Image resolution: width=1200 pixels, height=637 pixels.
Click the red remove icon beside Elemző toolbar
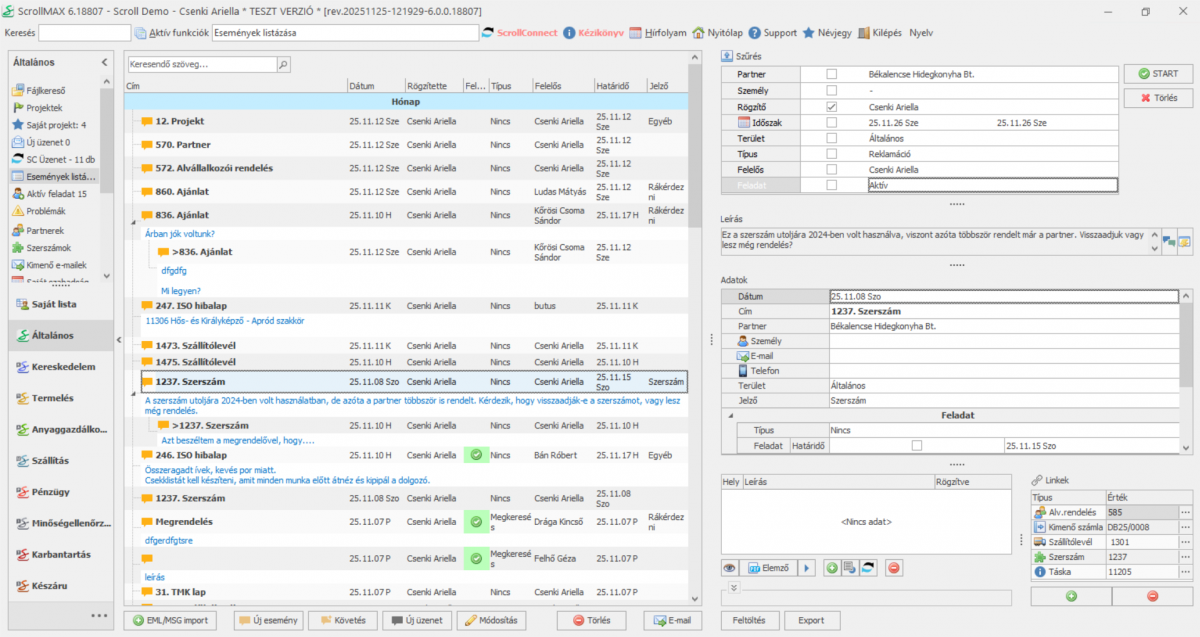point(893,568)
